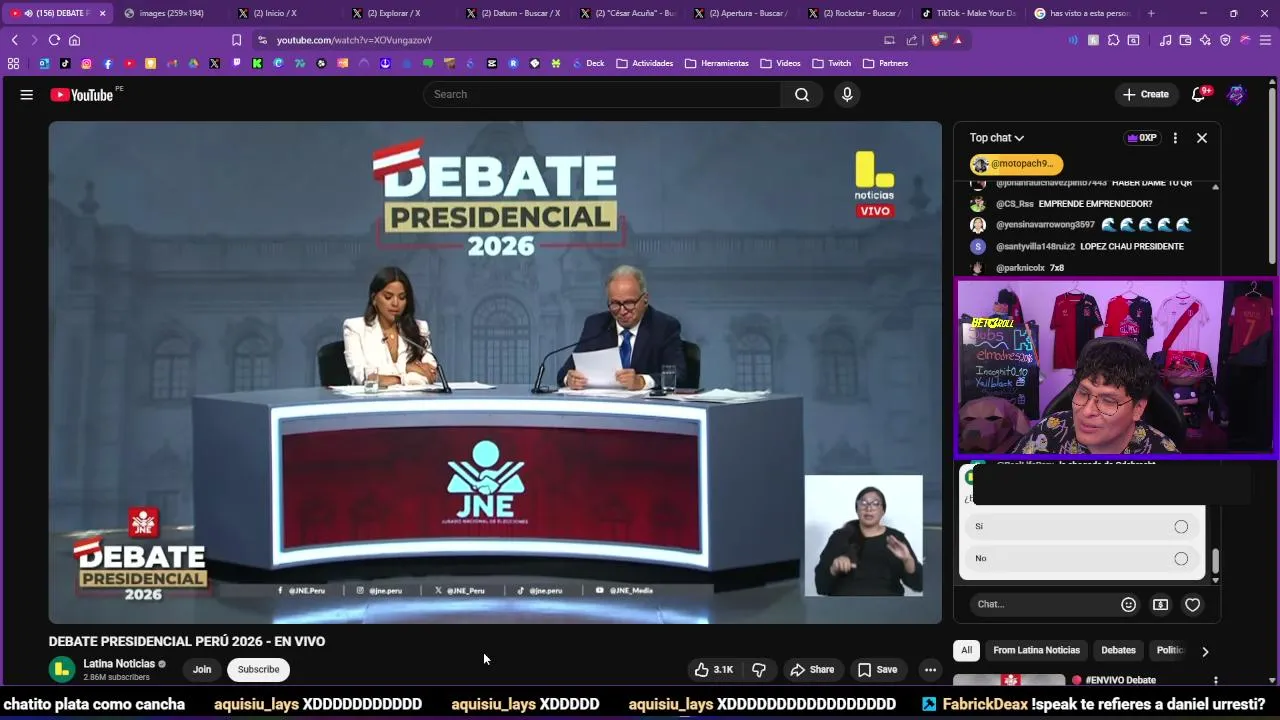
Task: Select the "All" filter chip
Action: [x=966, y=651]
